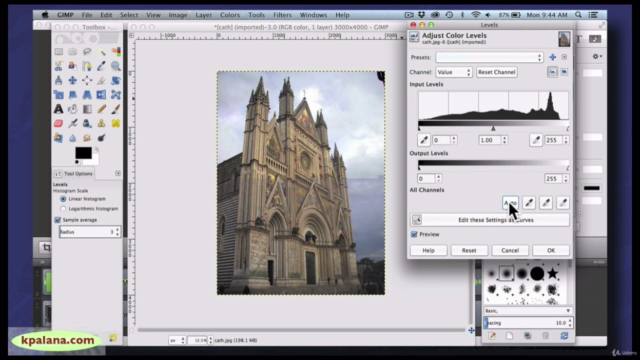Select the Move tool
Viewport: 640px width, 360px height.
(73, 80)
